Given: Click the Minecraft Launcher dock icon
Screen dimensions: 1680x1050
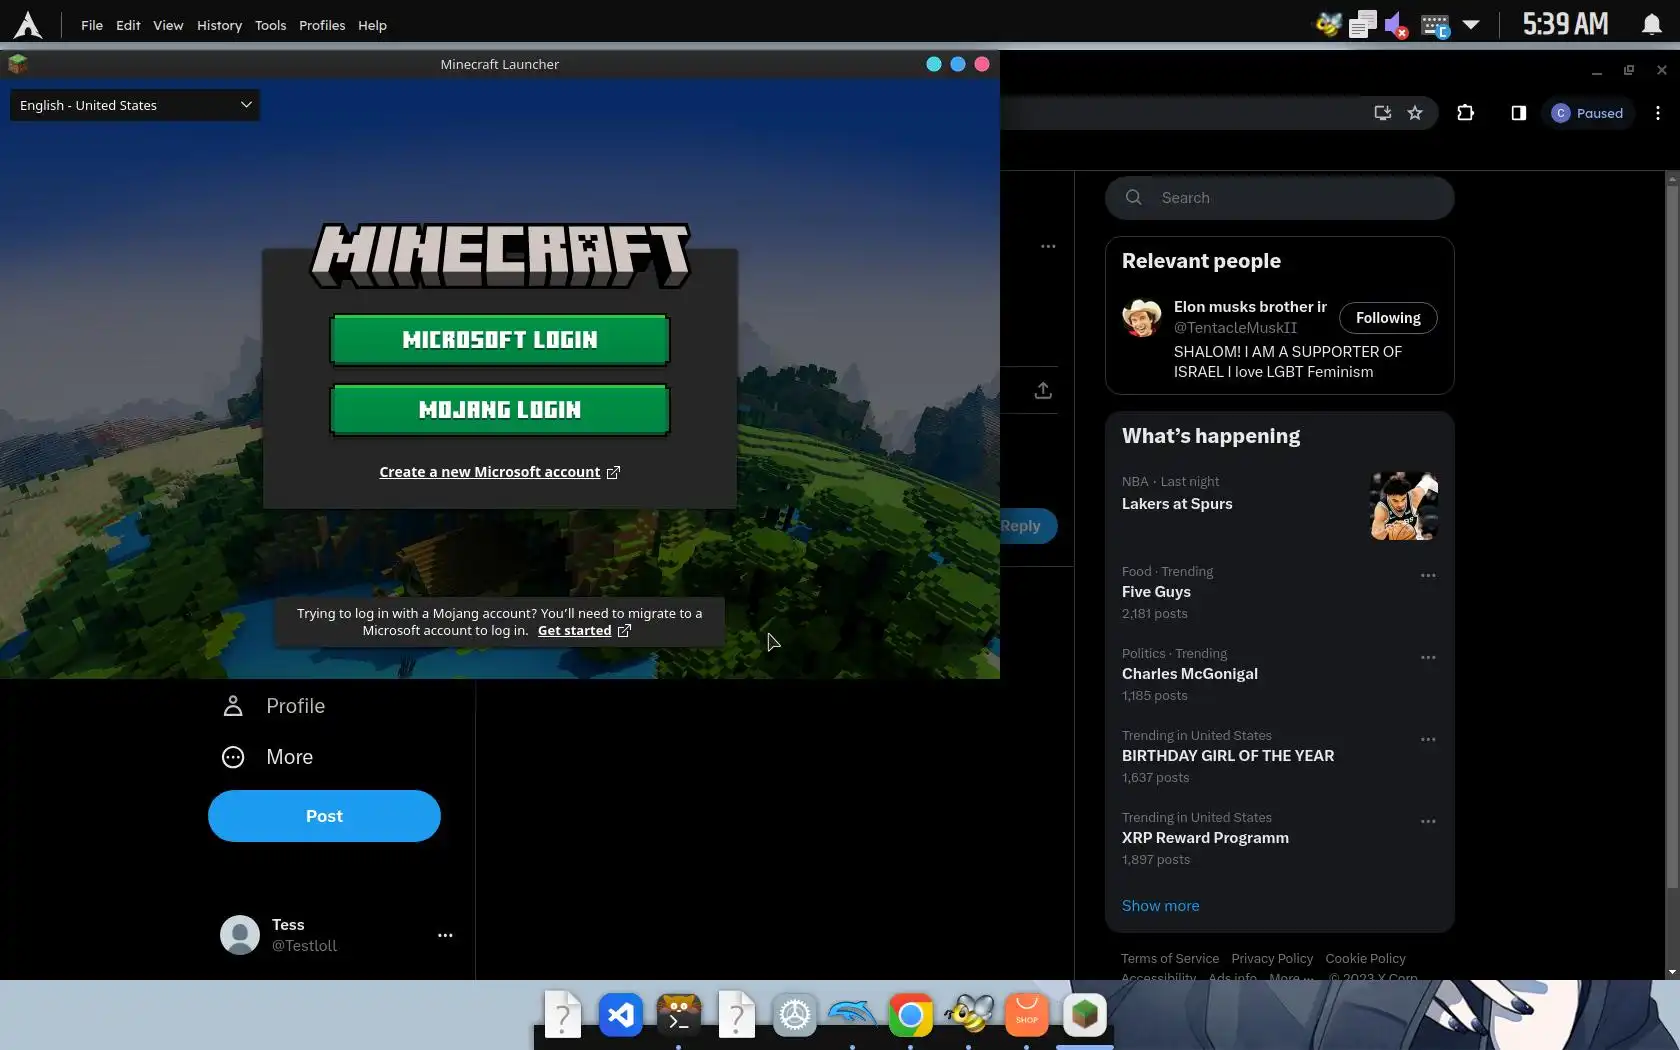Looking at the screenshot, I should pos(1085,1016).
